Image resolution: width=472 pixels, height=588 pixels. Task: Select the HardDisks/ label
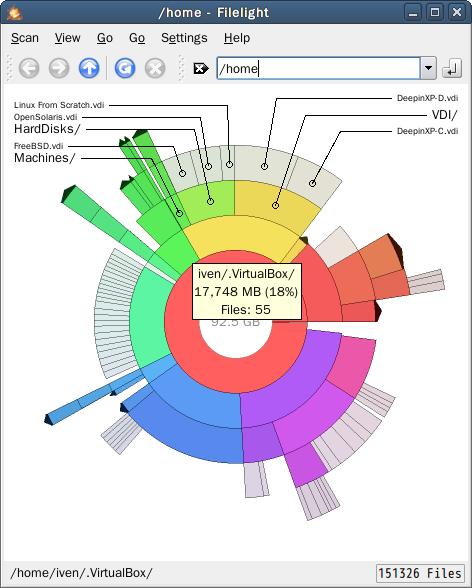[x=47, y=129]
